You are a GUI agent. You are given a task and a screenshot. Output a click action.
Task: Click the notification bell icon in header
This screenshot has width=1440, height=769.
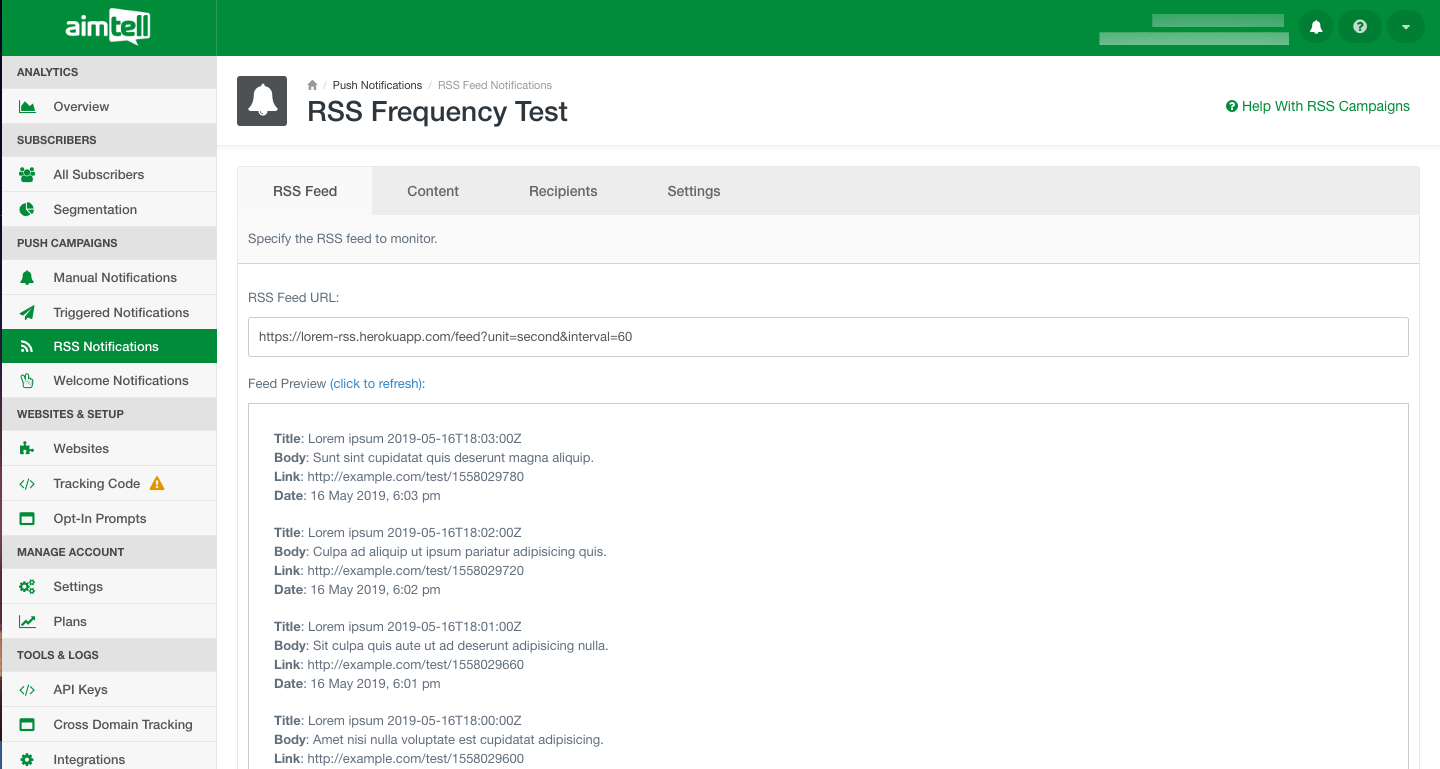[x=1316, y=27]
